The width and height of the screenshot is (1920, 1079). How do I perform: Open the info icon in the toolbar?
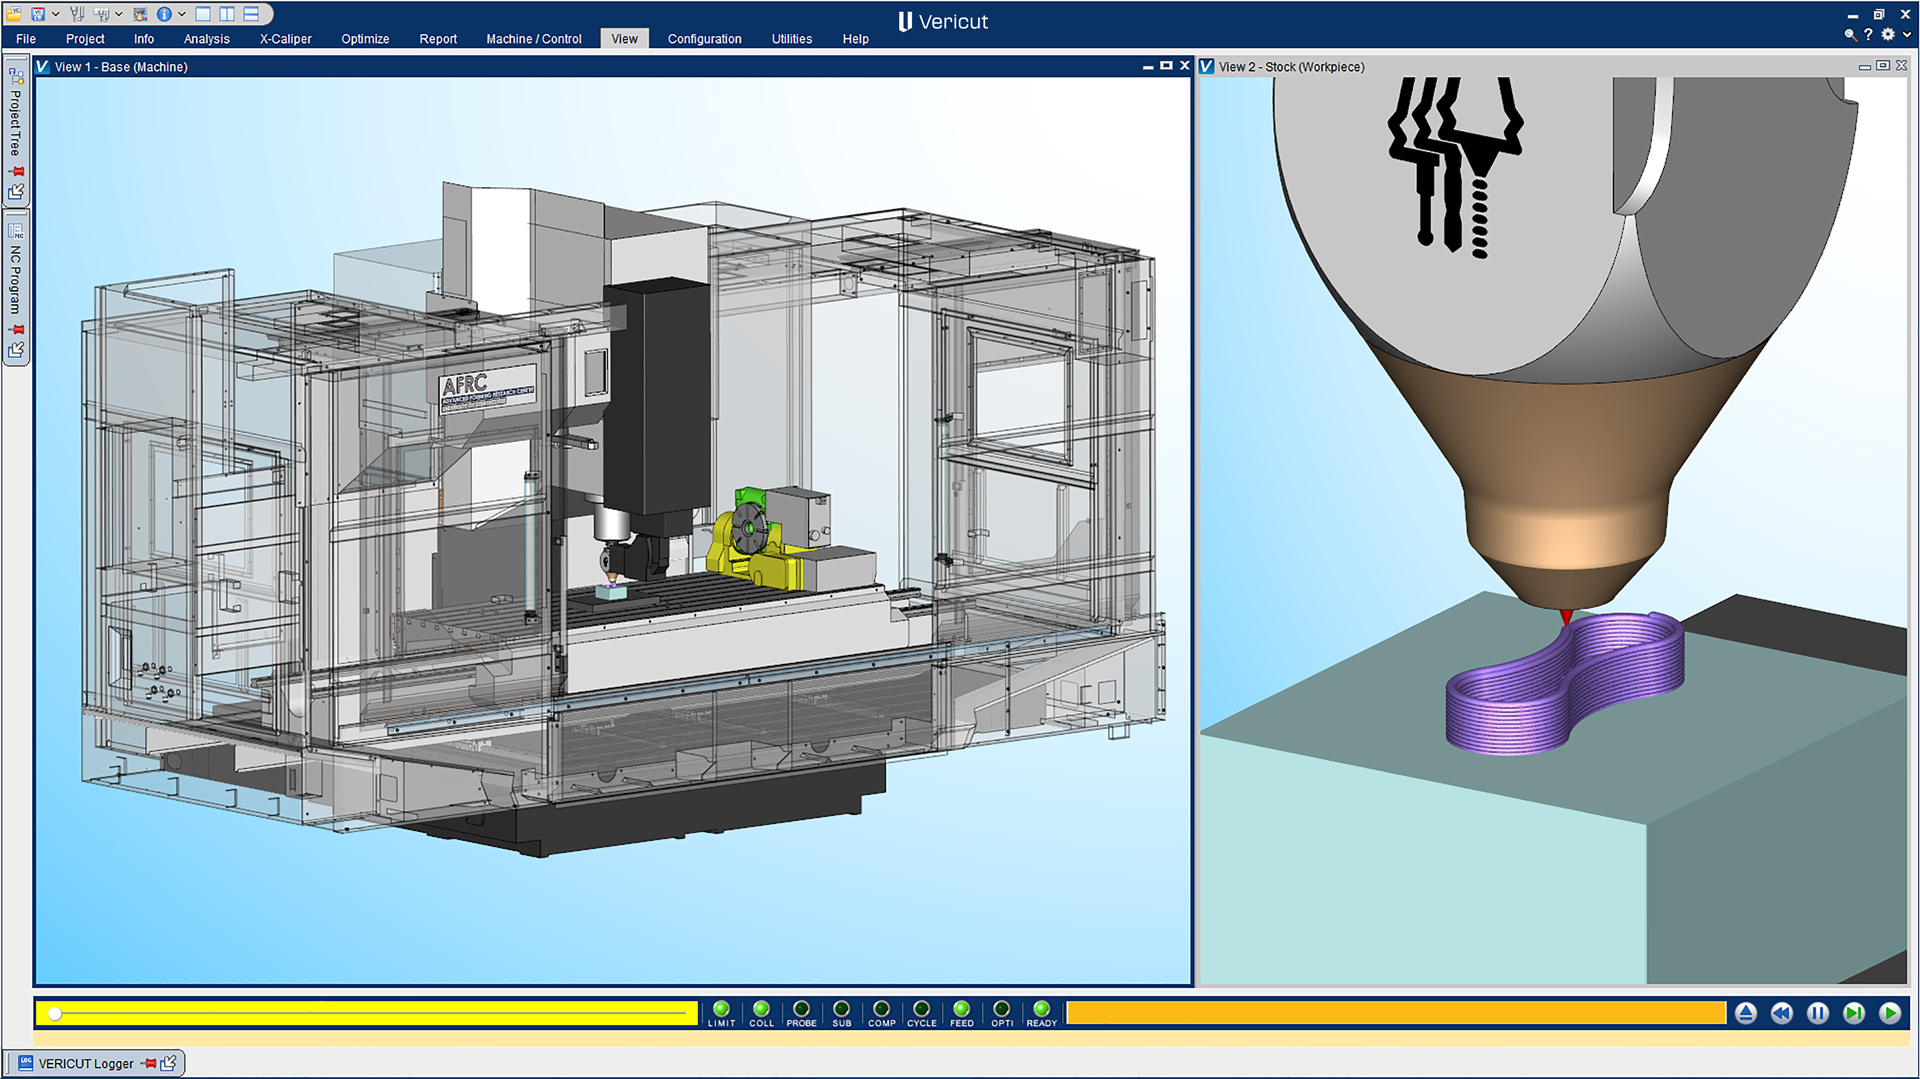[x=164, y=14]
